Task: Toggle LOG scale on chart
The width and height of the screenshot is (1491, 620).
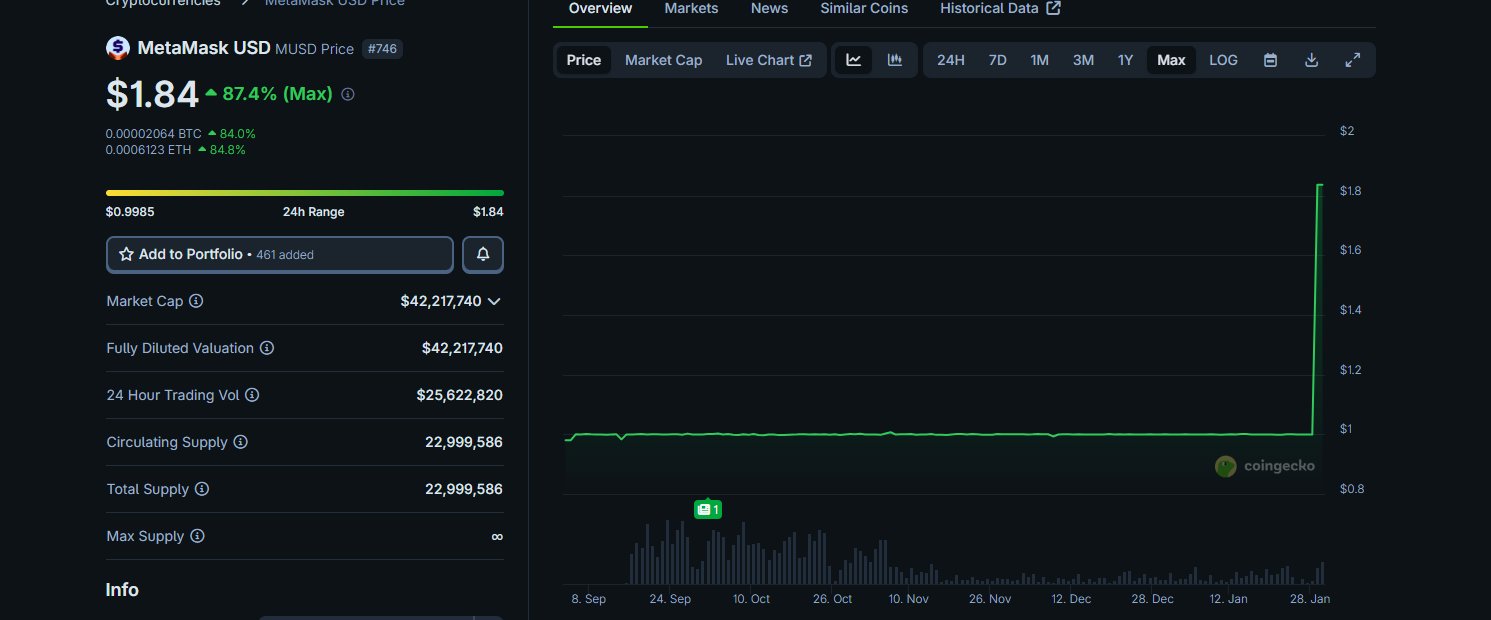Action: (x=1223, y=60)
